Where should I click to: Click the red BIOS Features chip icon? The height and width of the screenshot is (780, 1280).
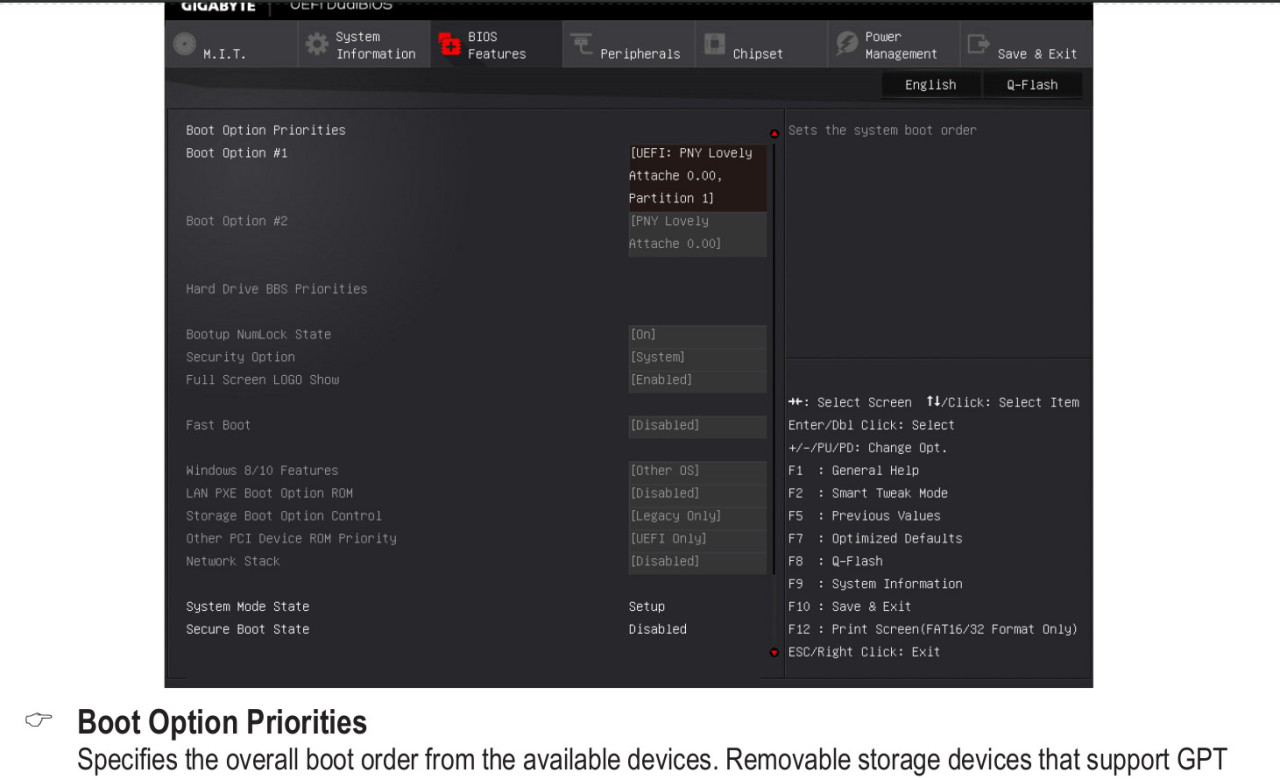[x=450, y=45]
